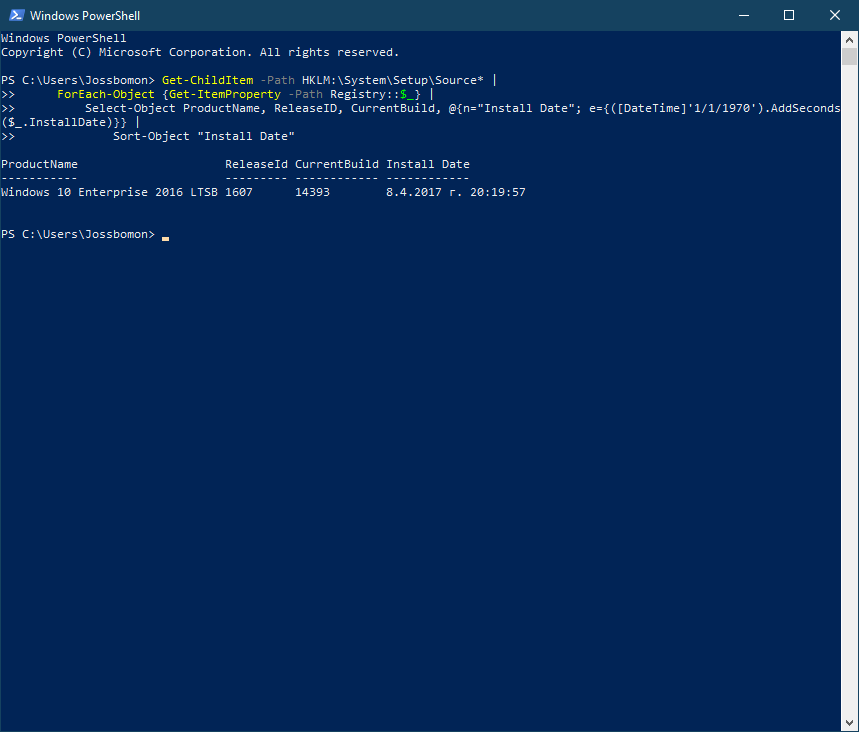The width and height of the screenshot is (859, 732).
Task: Click the 'ProductName' column header
Action: click(39, 164)
